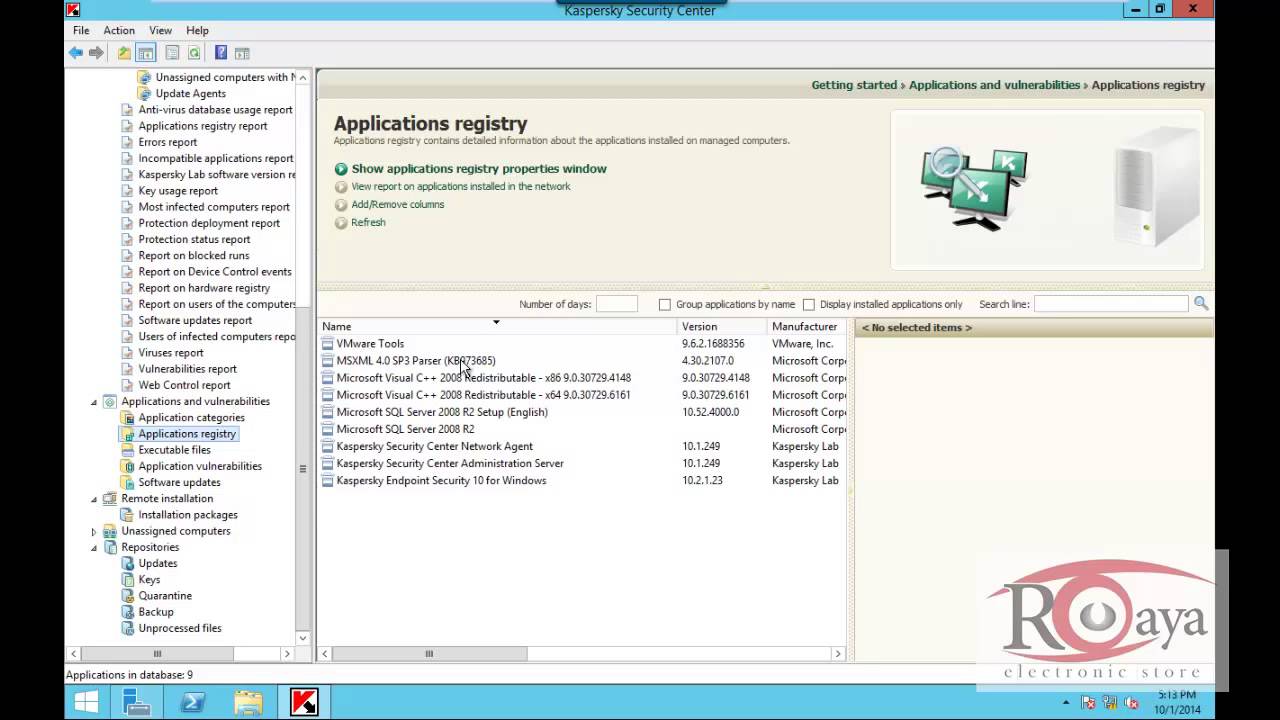Select the Update Agents tree item
1280x720 pixels.
[190, 94]
